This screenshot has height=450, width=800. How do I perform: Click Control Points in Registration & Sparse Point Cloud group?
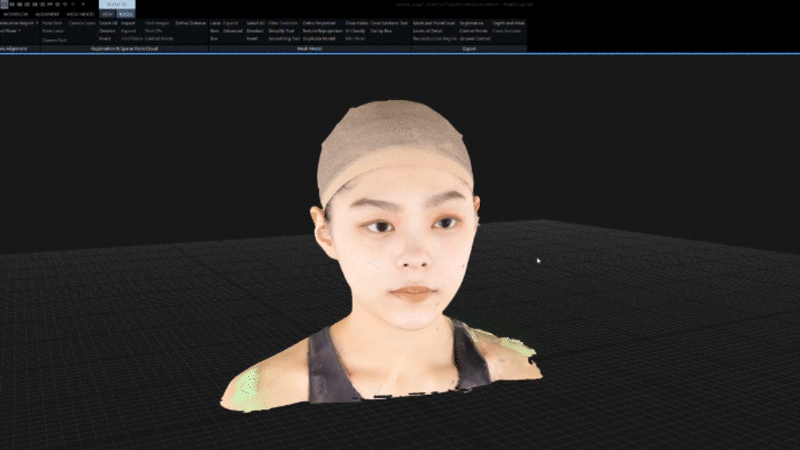159,39
